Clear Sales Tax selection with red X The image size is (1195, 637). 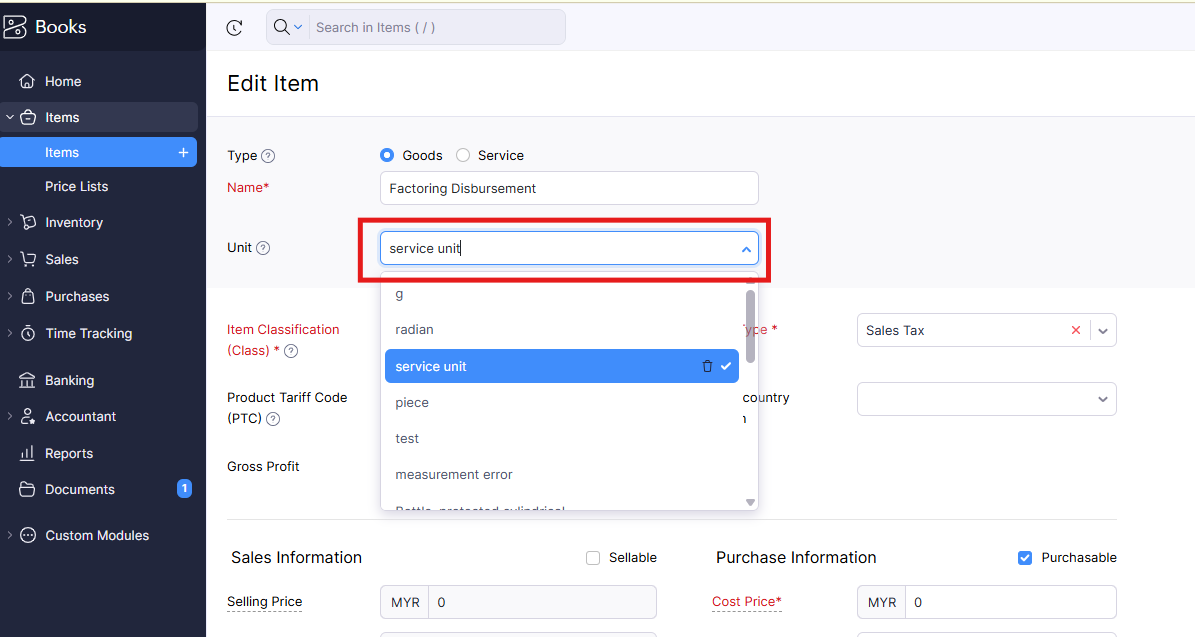pos(1076,330)
